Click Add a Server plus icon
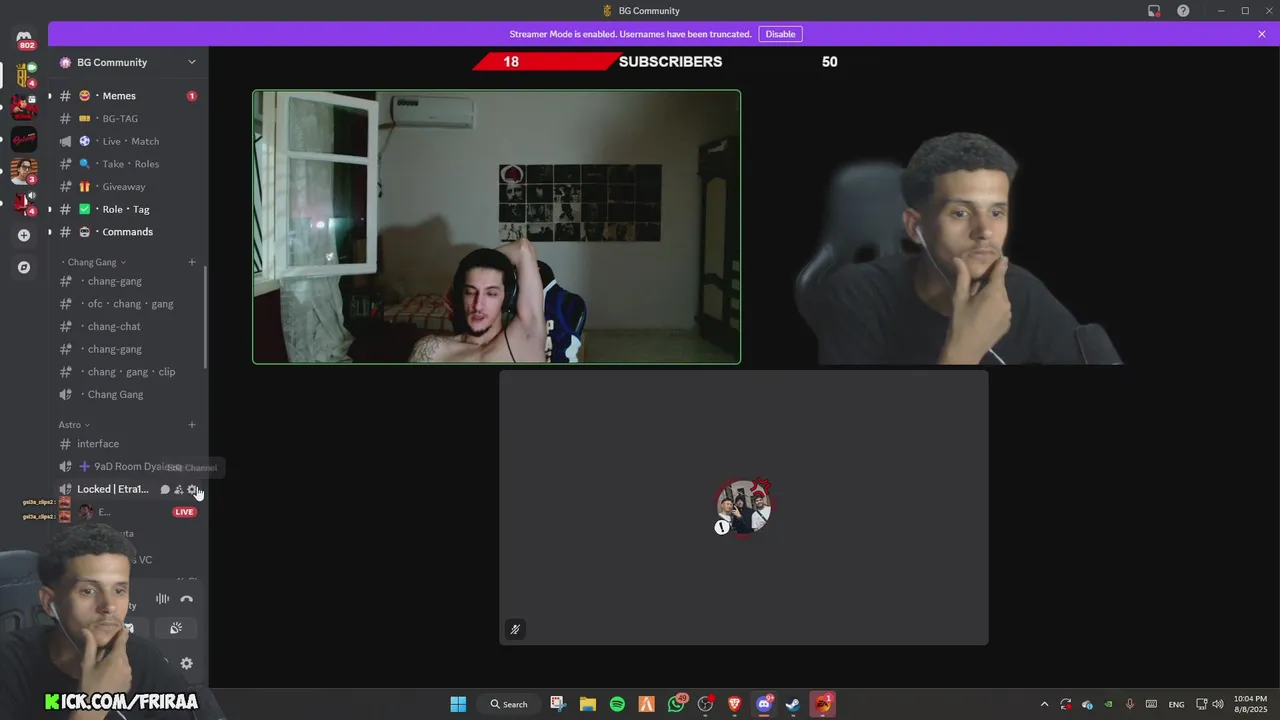The image size is (1280, 720). 24,235
